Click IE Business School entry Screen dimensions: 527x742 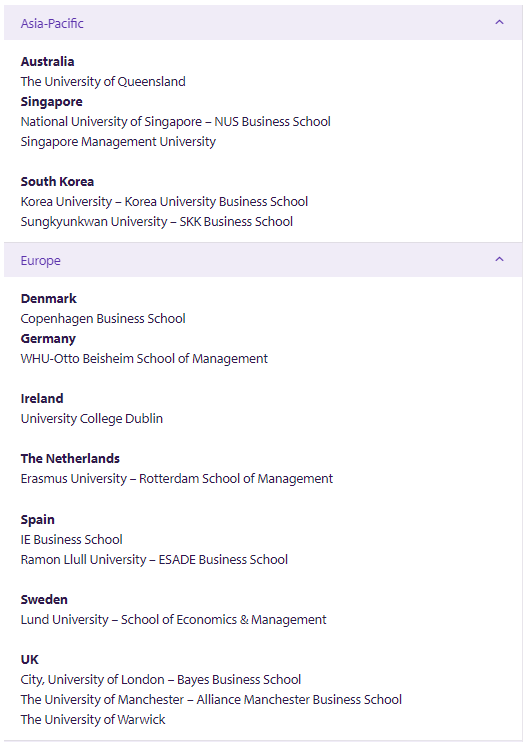pos(71,539)
